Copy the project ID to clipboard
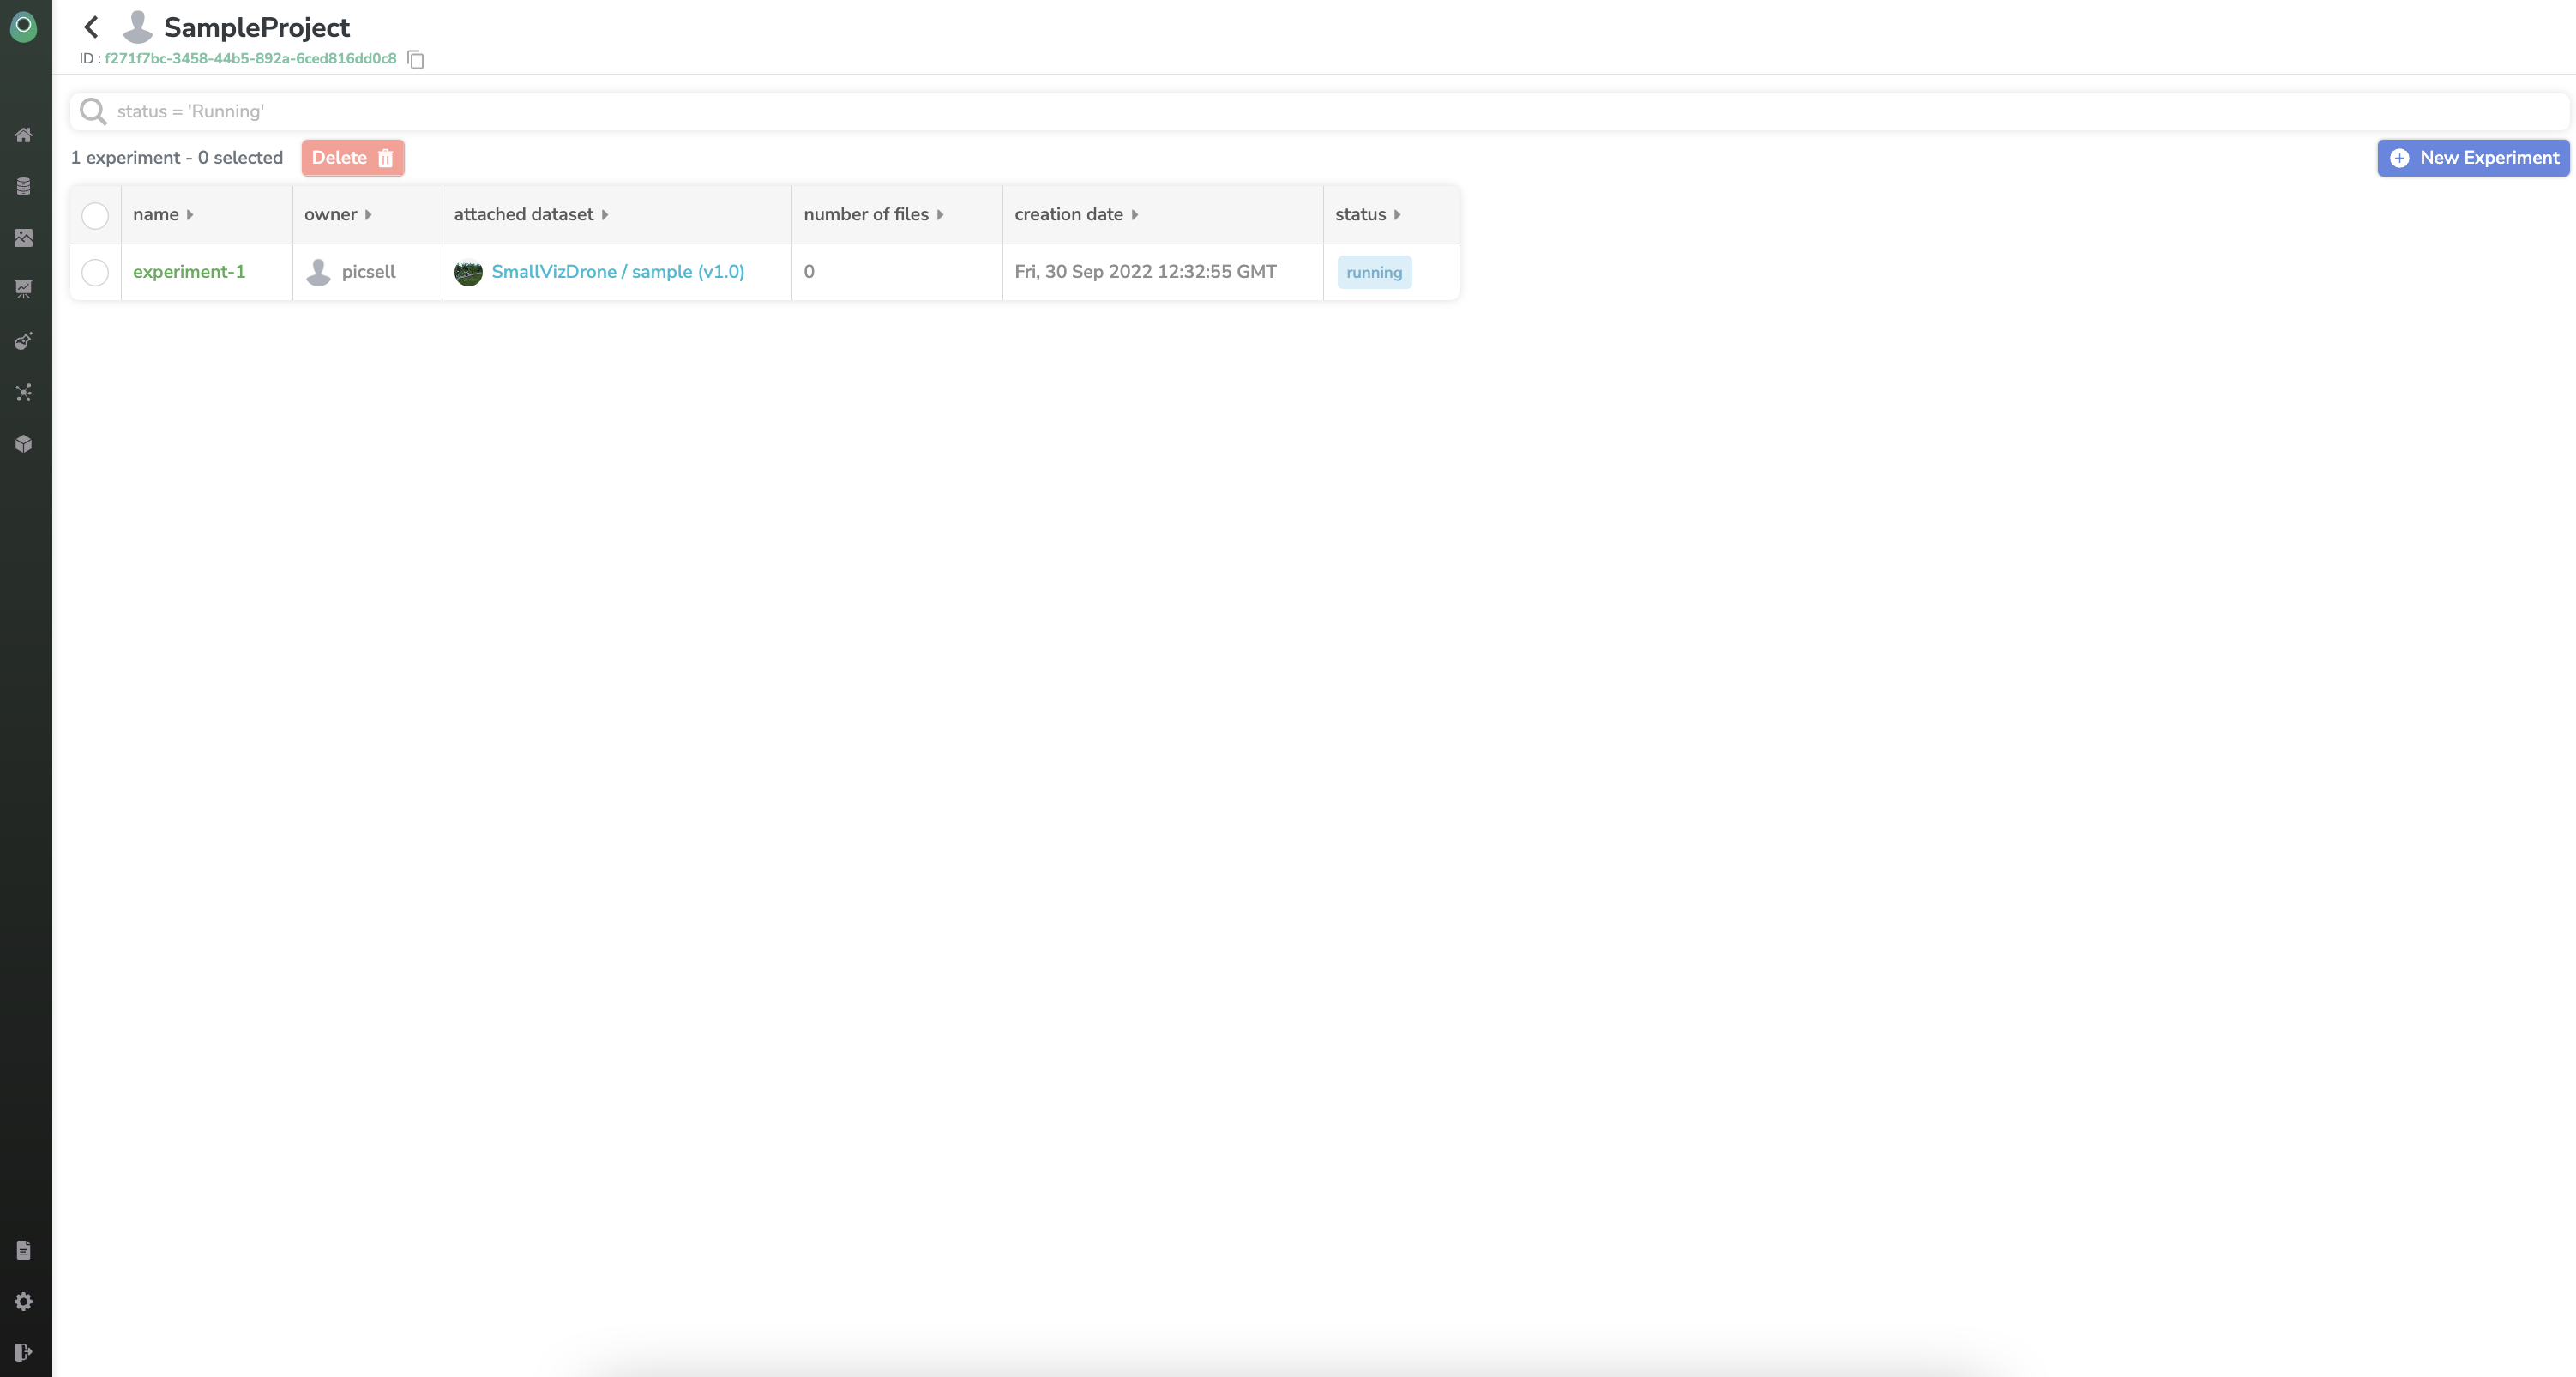The width and height of the screenshot is (2576, 1377). (416, 60)
